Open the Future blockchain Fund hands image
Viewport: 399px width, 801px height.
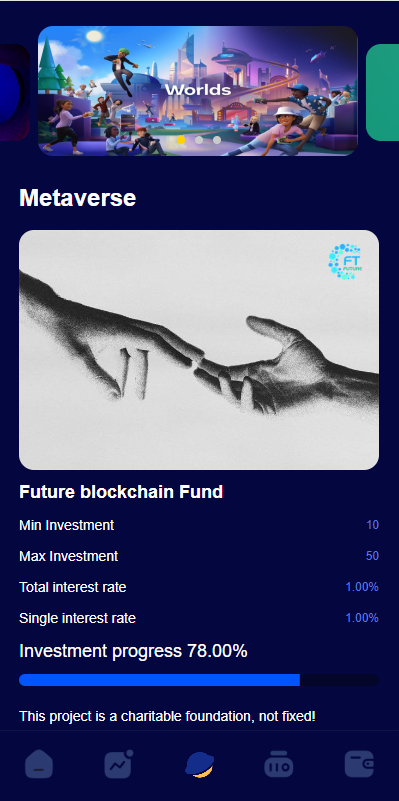tap(199, 350)
